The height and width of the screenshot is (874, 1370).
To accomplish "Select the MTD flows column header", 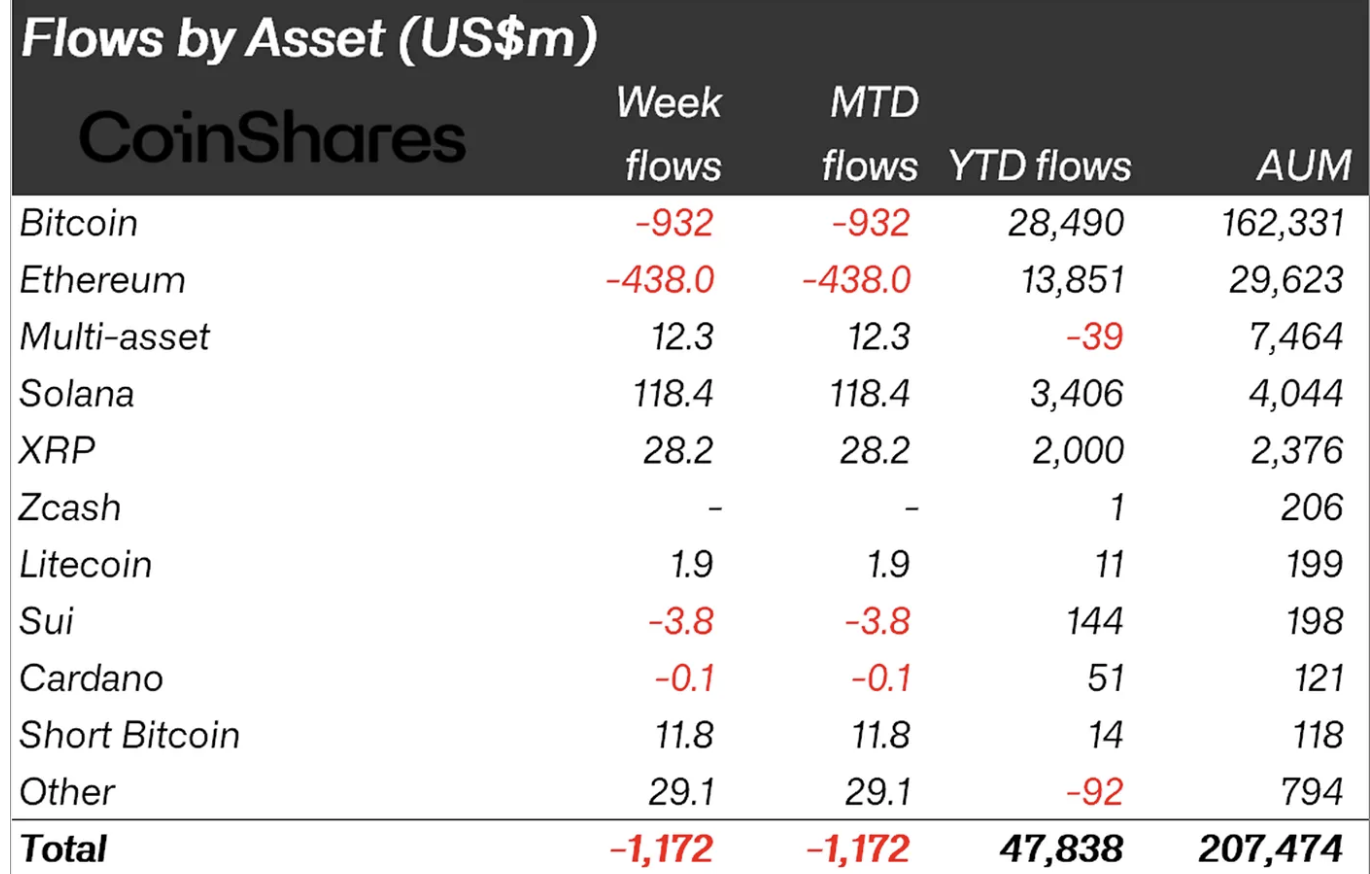I will tap(868, 133).
